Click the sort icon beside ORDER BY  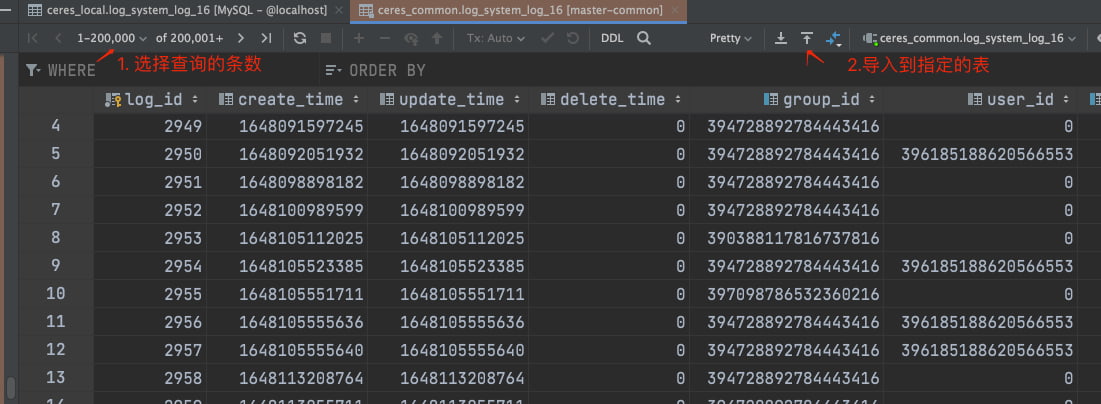(x=334, y=70)
